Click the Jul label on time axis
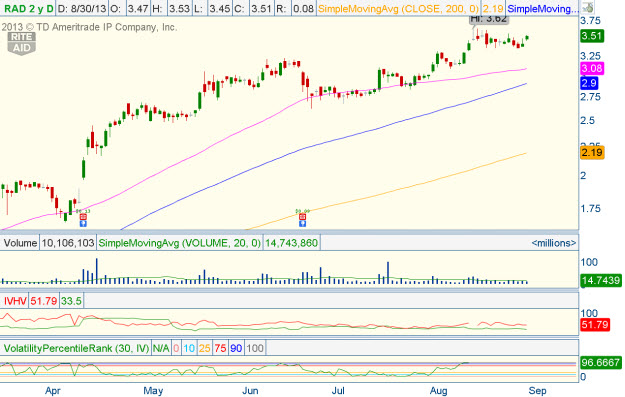The width and height of the screenshot is (625, 397). pos(338,391)
